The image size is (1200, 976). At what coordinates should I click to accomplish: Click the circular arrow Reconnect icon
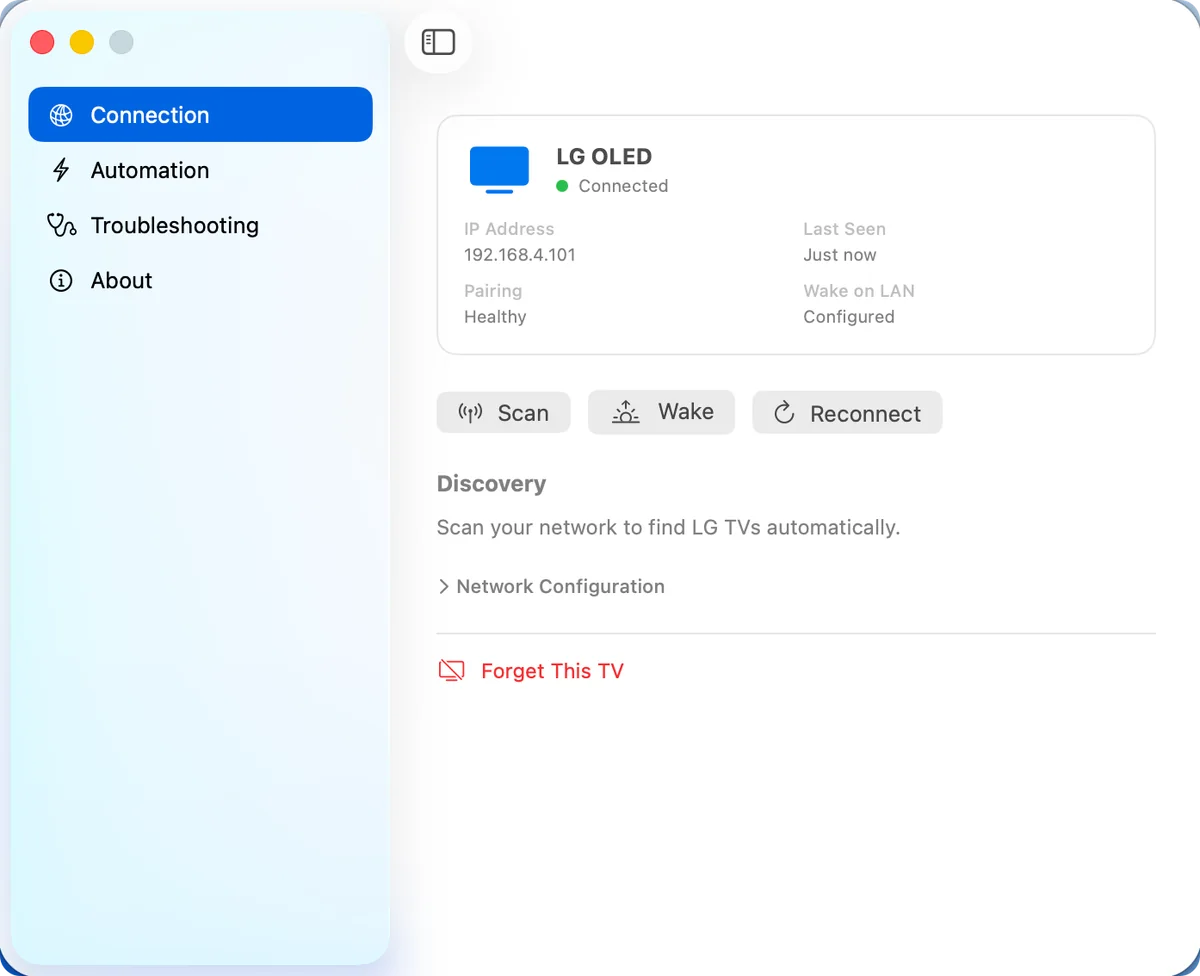[x=784, y=413]
